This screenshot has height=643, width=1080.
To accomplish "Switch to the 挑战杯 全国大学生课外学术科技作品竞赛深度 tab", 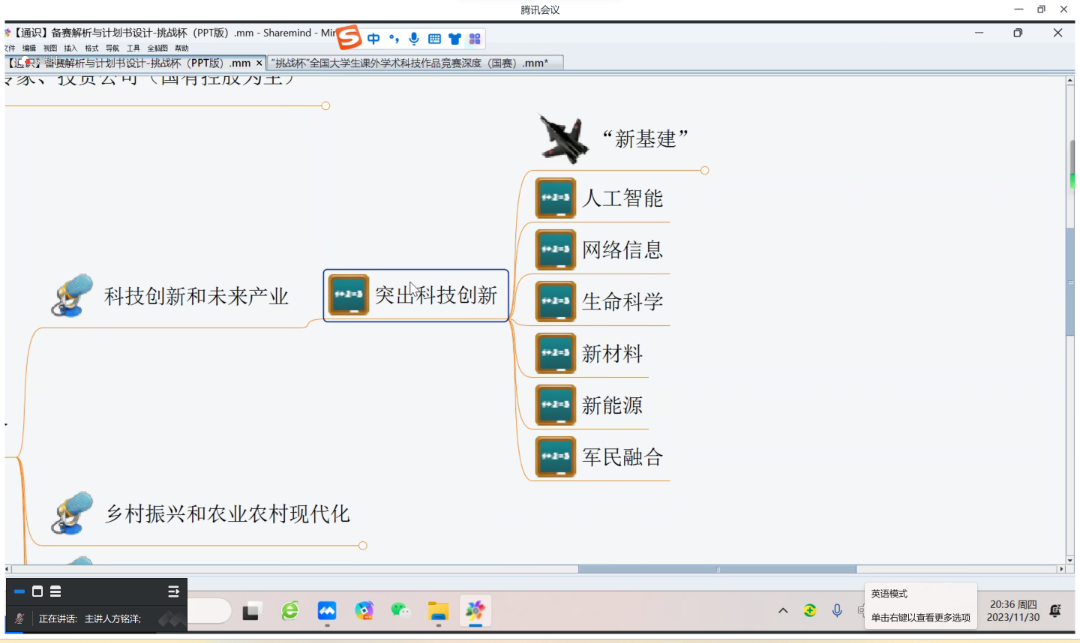I will tap(410, 63).
